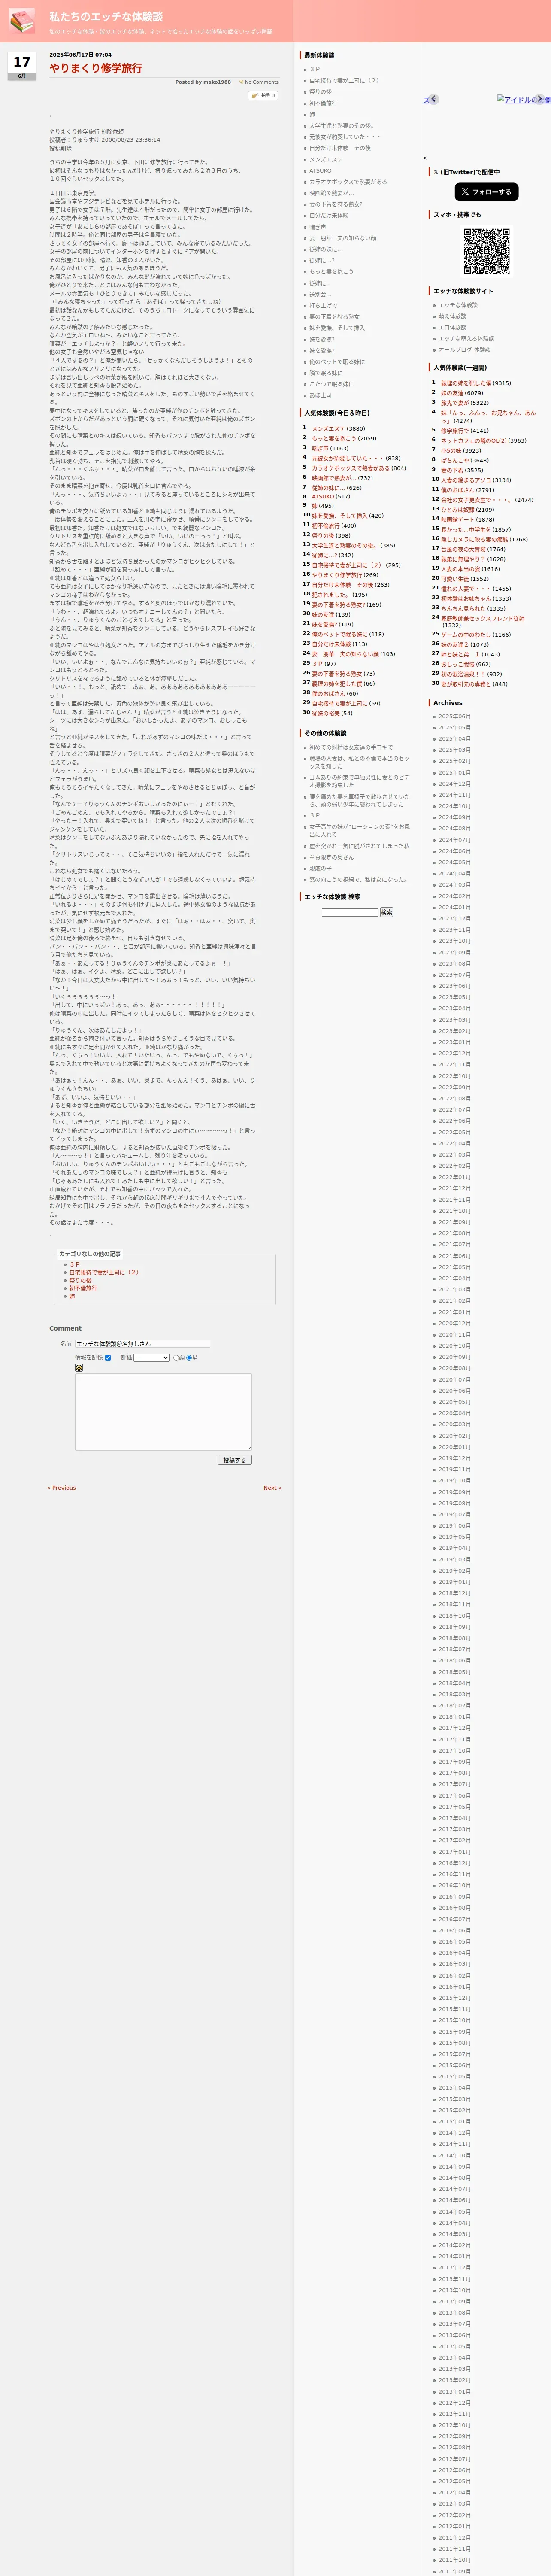
Task: Open the No Comments link
Action: point(262,82)
